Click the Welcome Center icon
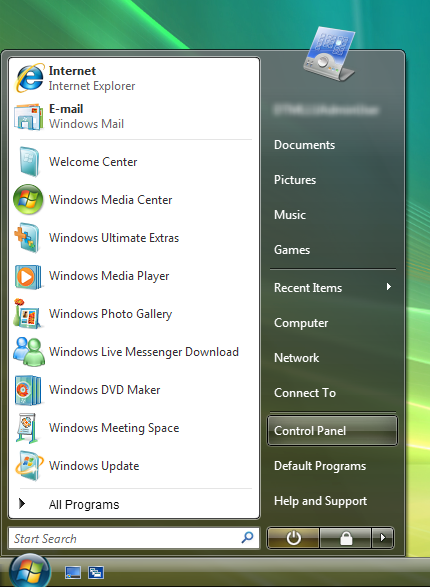 pos(29,162)
